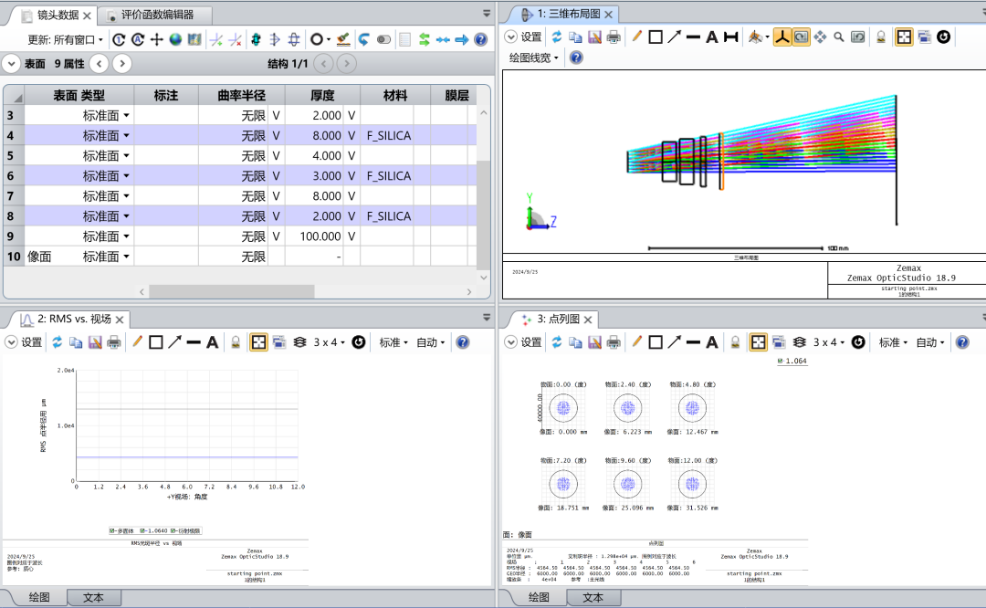Click 设置 button in spot diagram window
This screenshot has height=608, width=986.
(524, 342)
